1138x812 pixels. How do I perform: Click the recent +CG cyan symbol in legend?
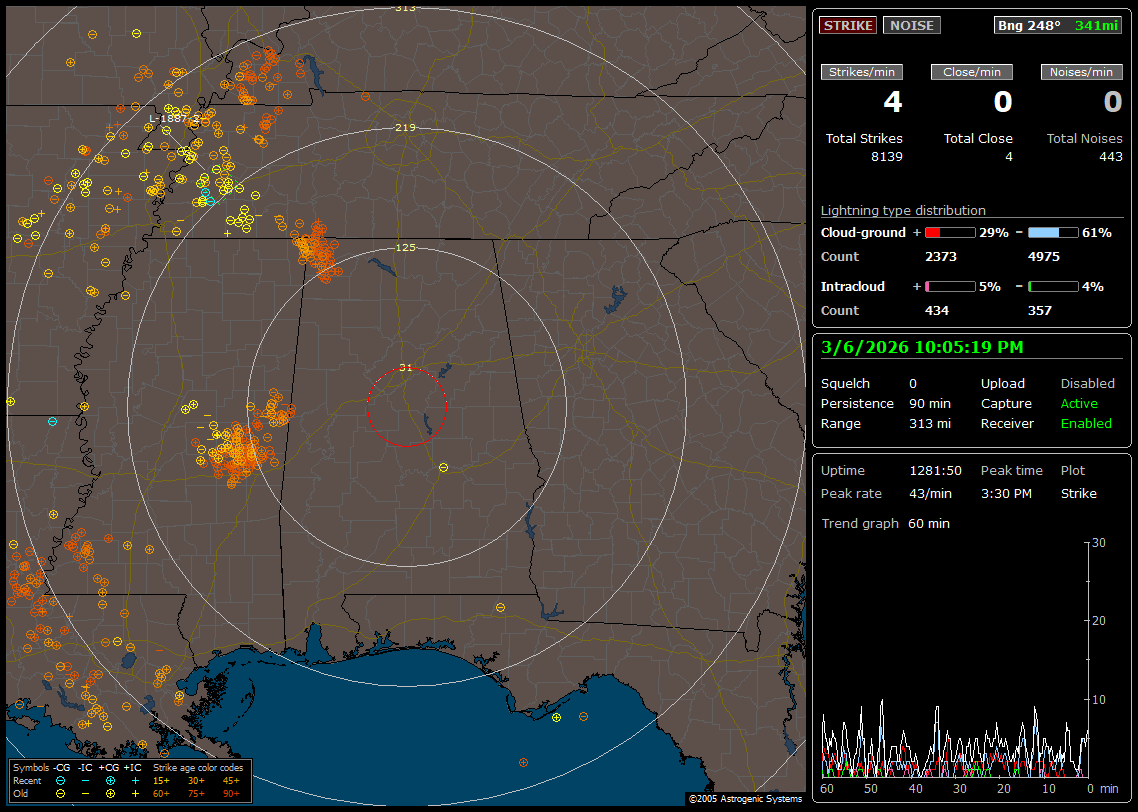[110, 780]
